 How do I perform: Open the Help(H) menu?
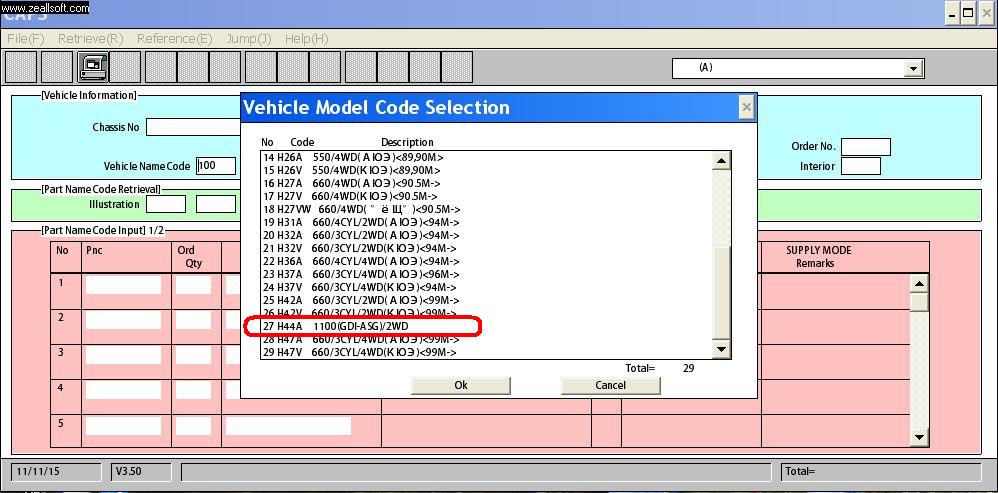click(306, 38)
